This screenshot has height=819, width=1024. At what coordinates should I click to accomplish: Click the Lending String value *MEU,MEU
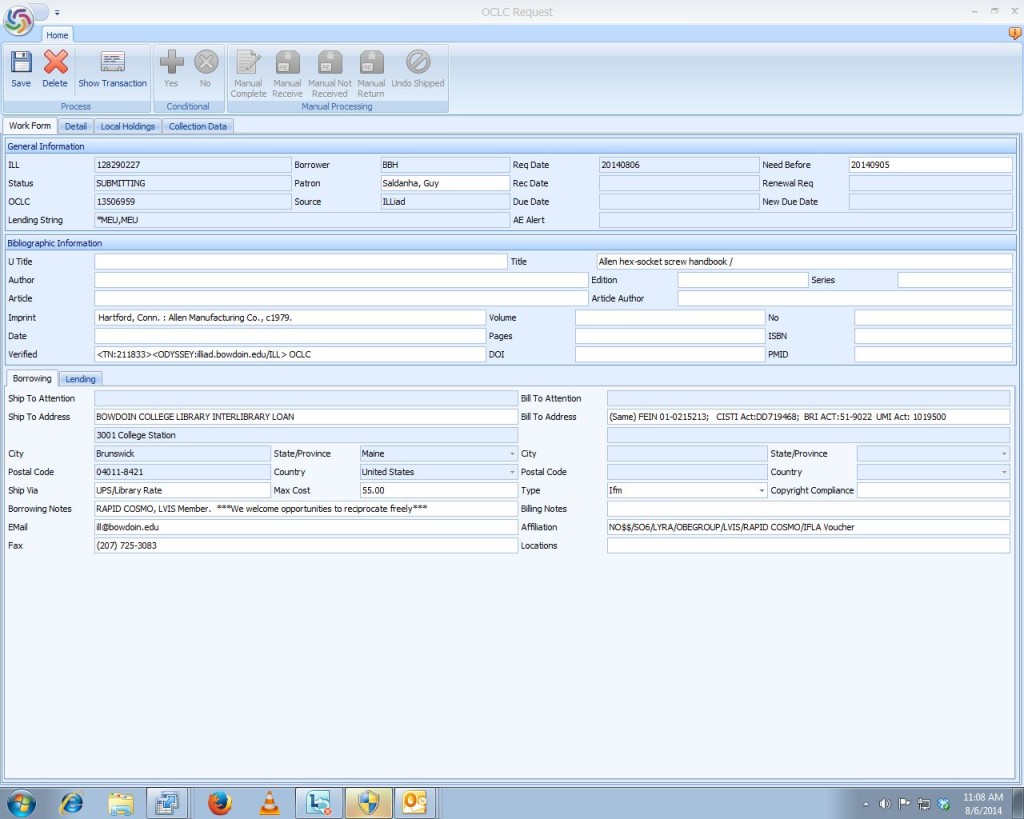click(302, 219)
